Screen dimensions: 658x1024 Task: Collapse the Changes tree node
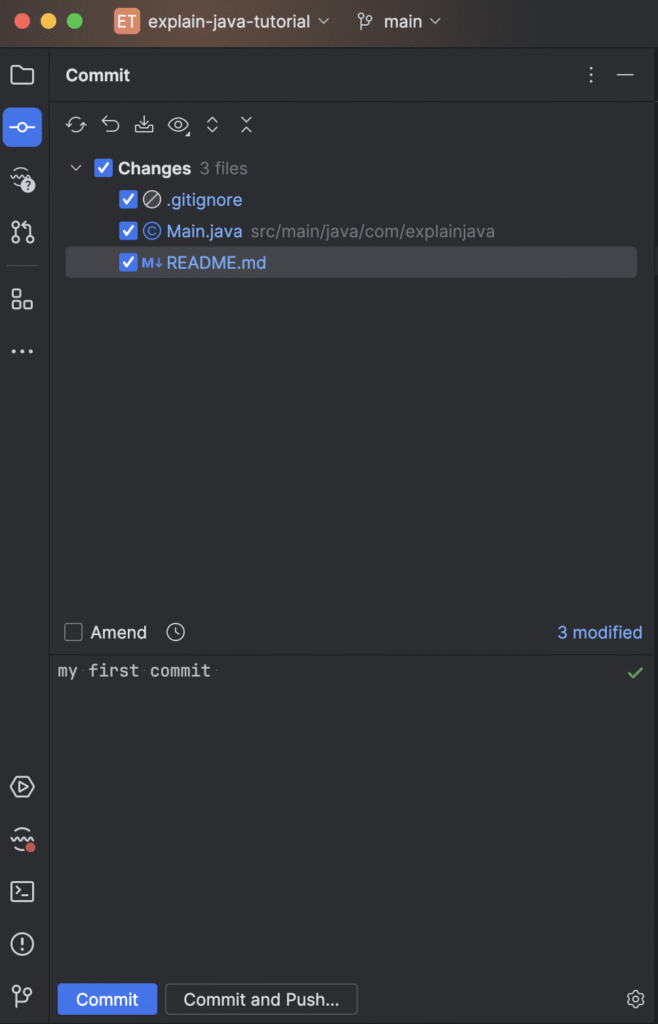click(x=76, y=168)
